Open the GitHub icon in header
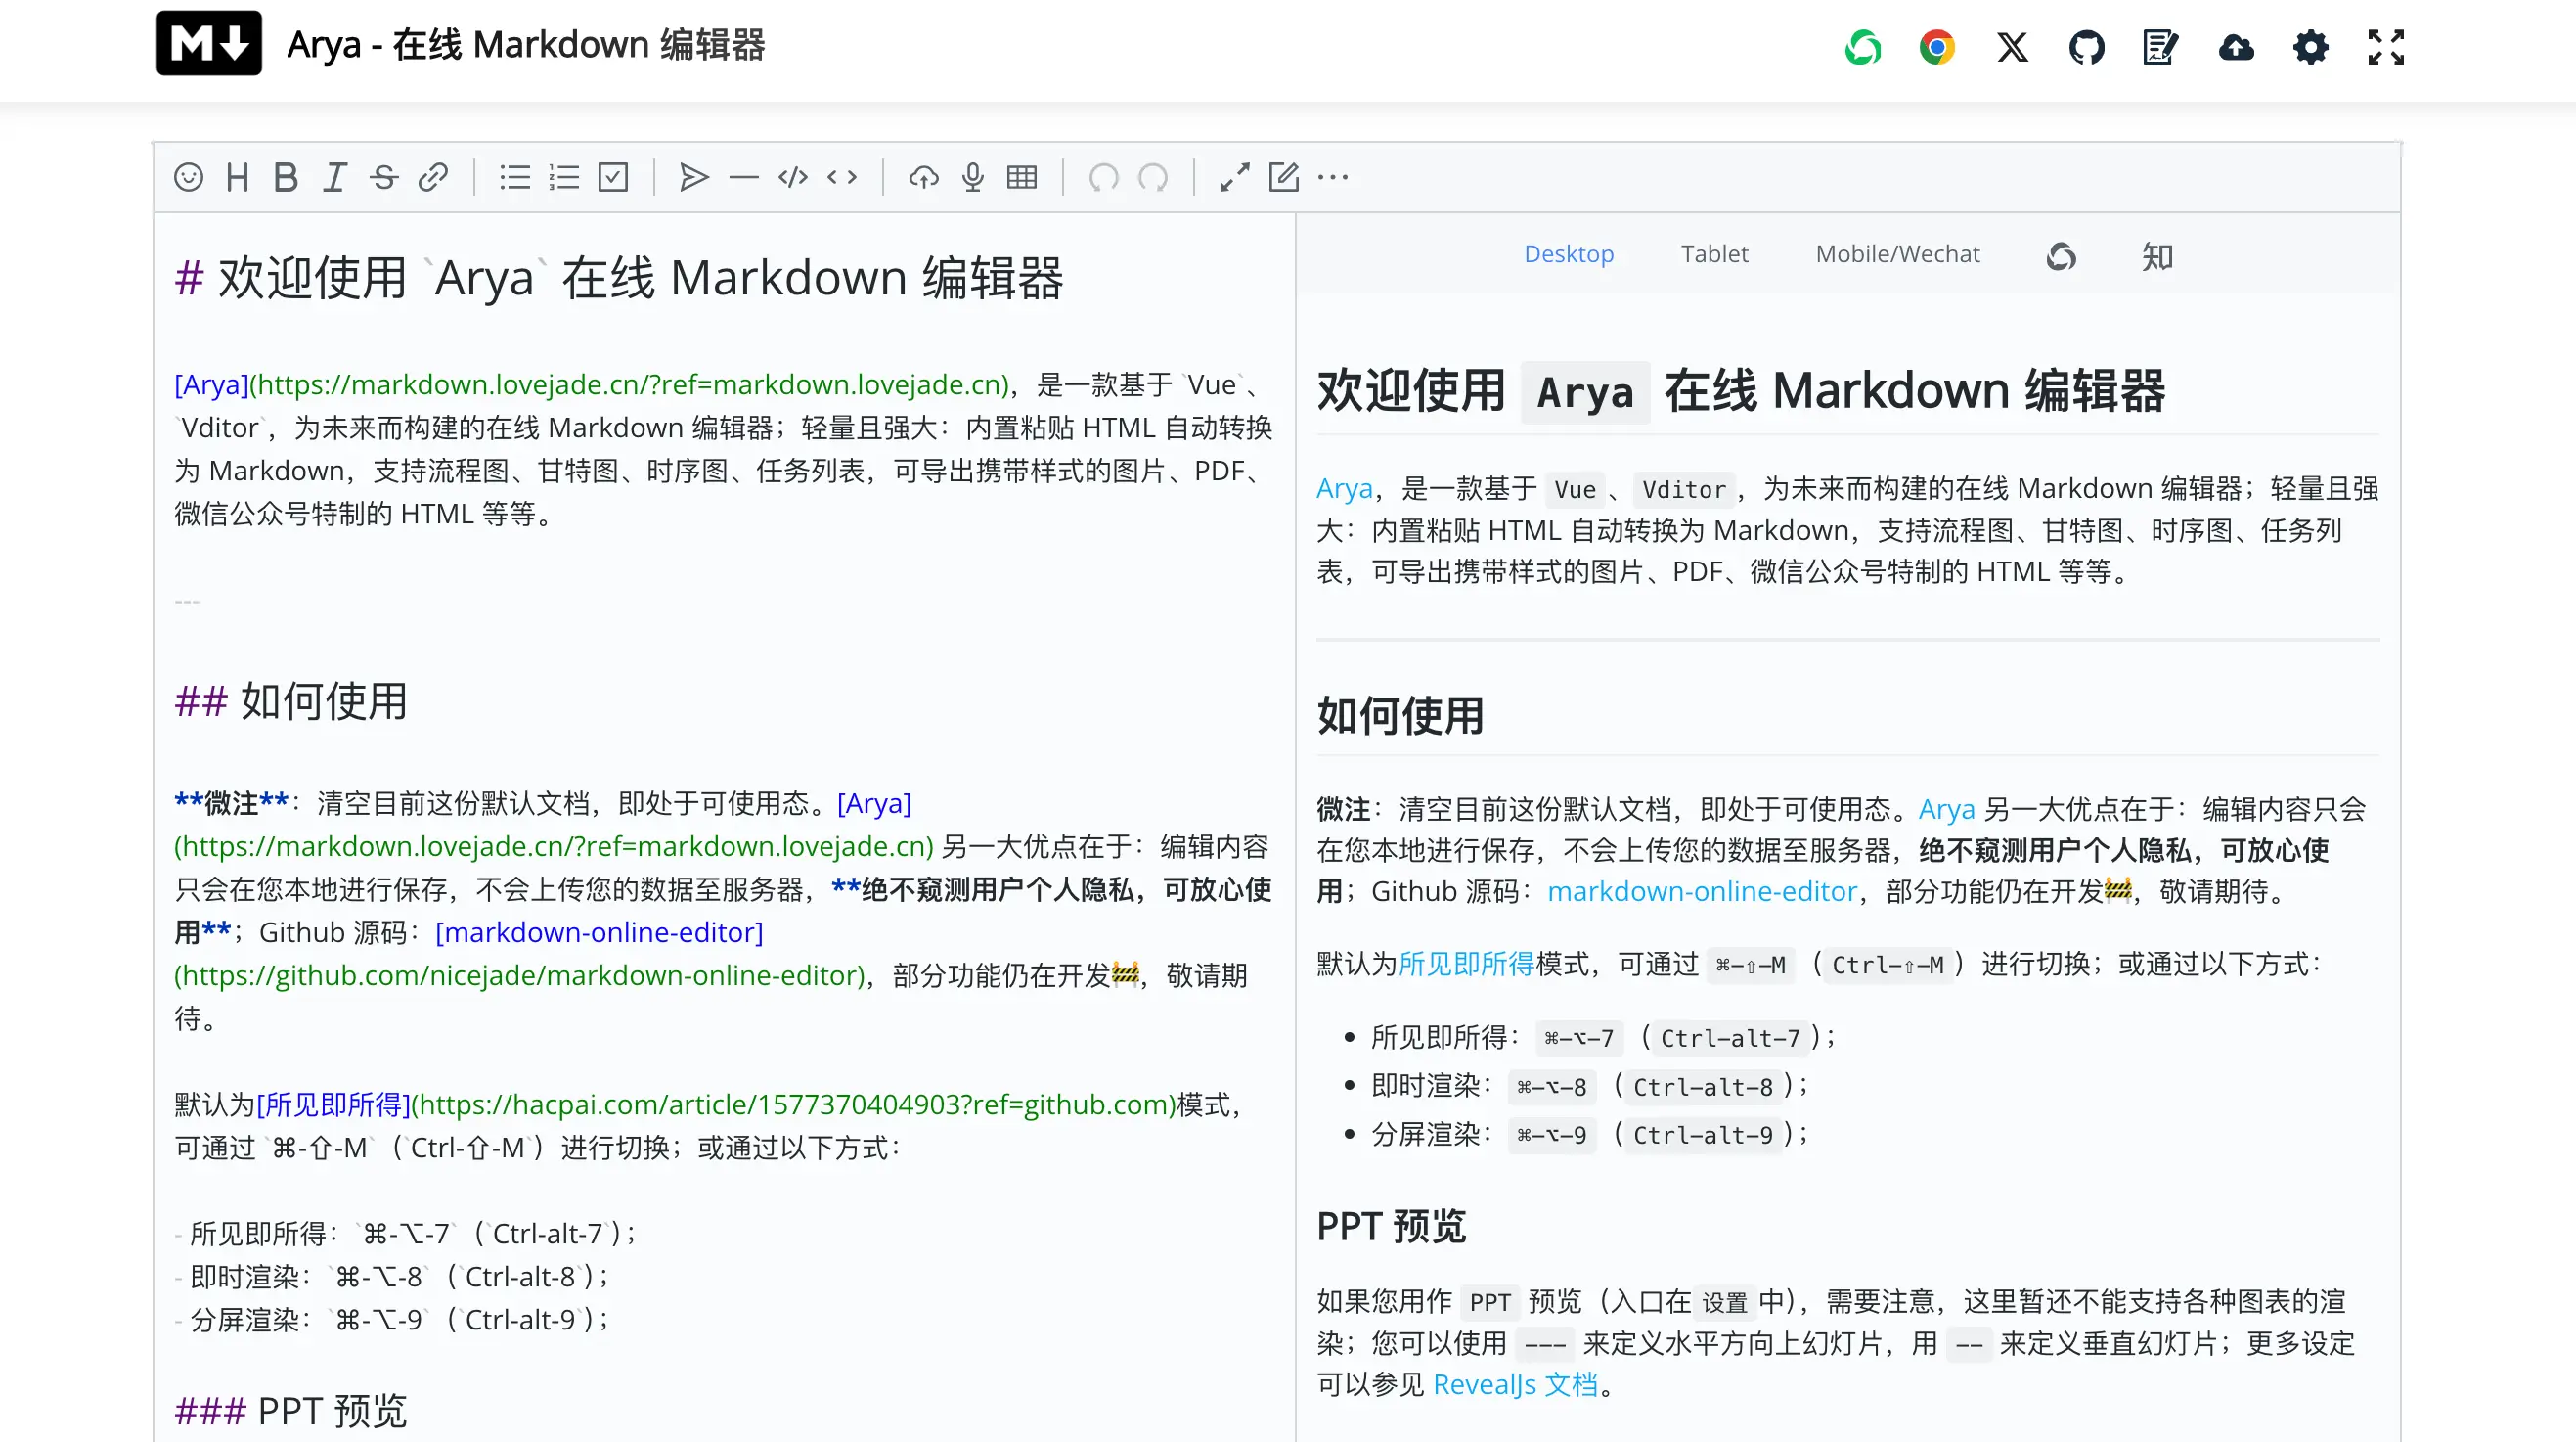 pyautogui.click(x=2086, y=47)
